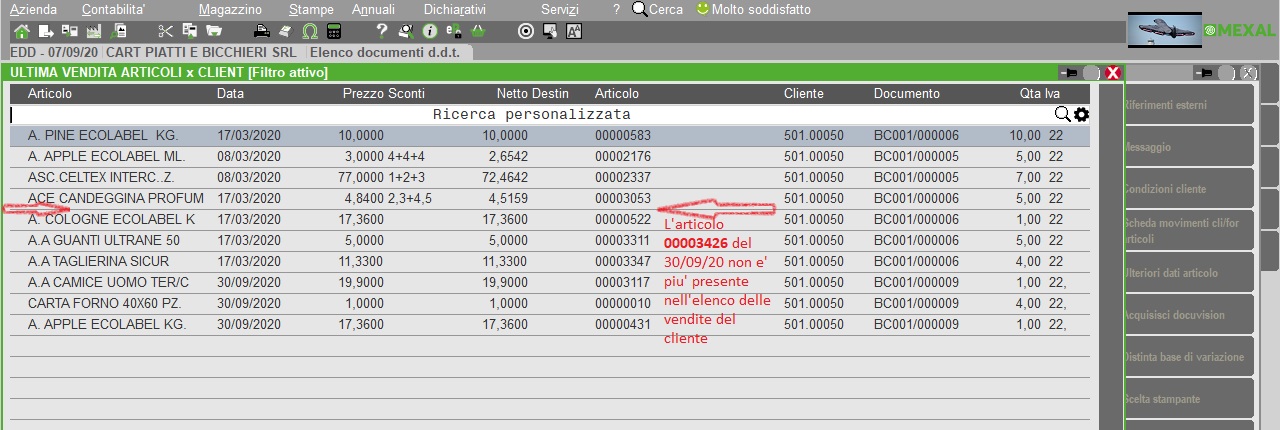Open the Stampe menu
The height and width of the screenshot is (430, 1280).
click(x=311, y=9)
